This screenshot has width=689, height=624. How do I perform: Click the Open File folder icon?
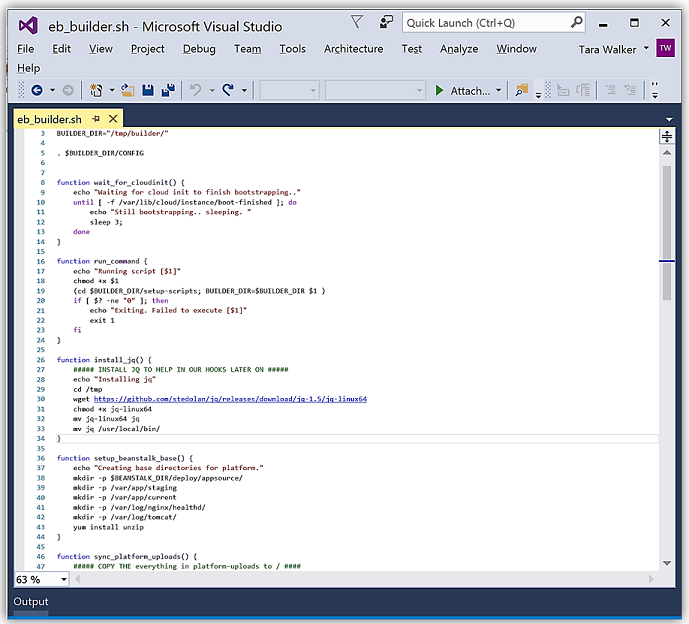[x=128, y=90]
